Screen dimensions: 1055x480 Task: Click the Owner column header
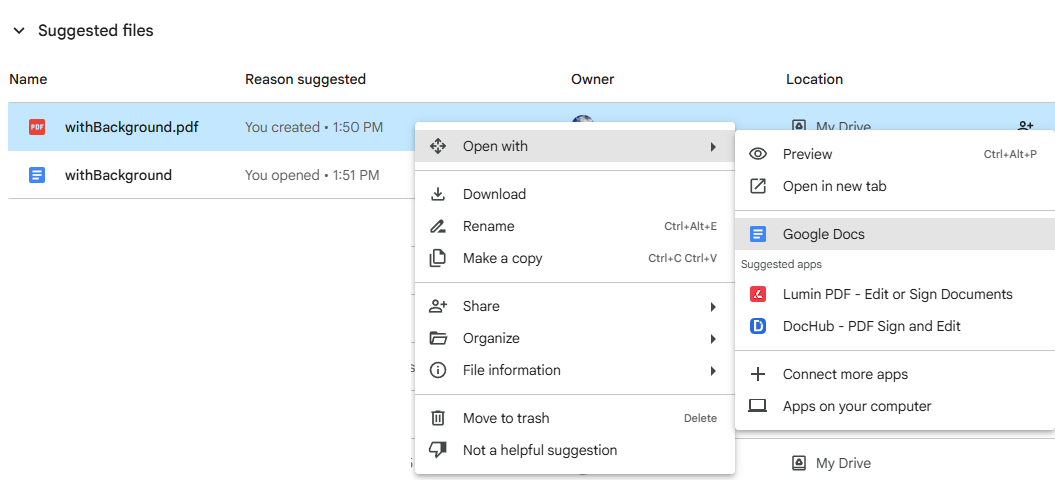(593, 79)
